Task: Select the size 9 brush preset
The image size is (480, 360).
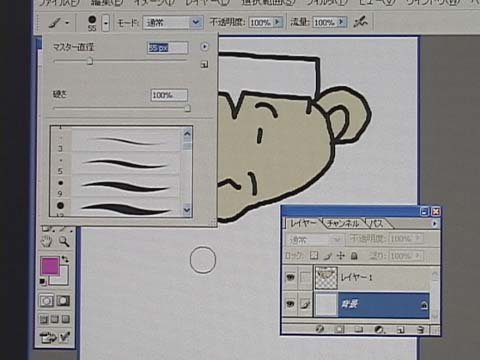Action: coord(115,187)
